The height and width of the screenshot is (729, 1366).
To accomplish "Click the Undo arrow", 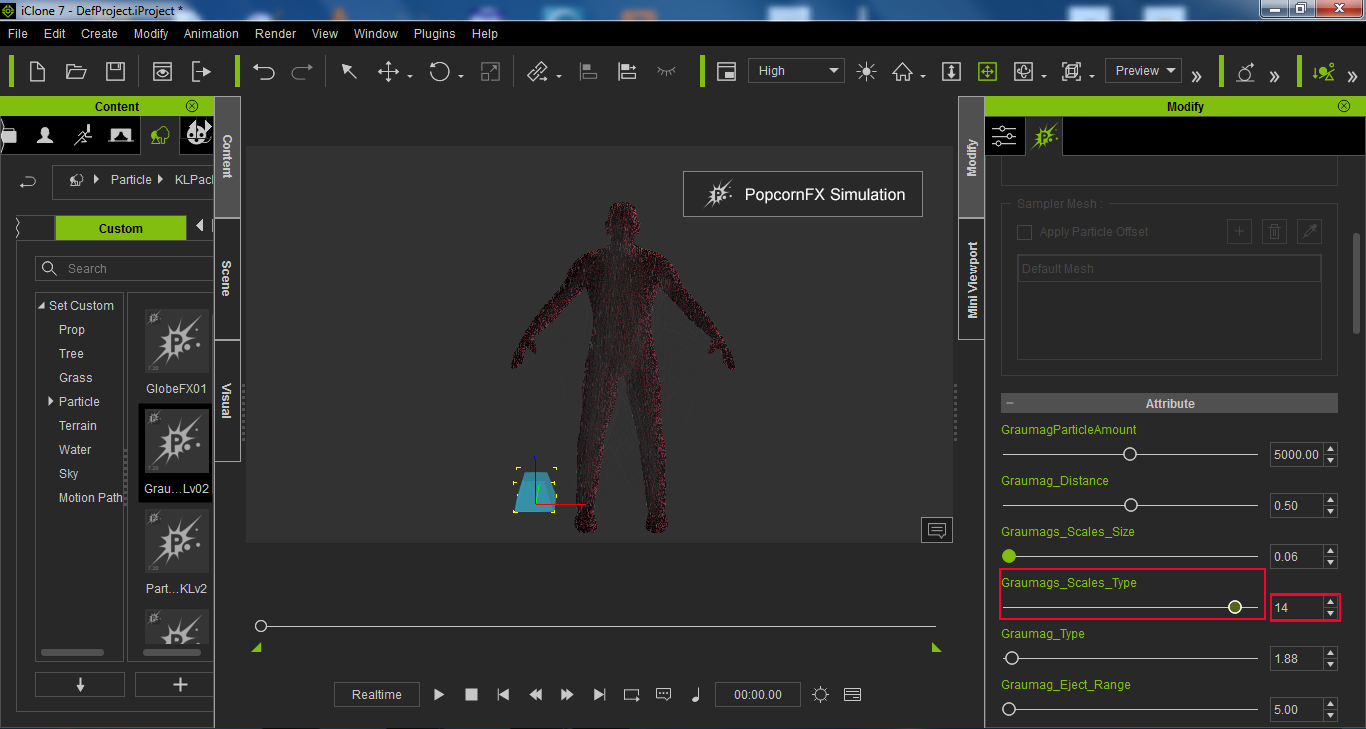I will coord(264,71).
